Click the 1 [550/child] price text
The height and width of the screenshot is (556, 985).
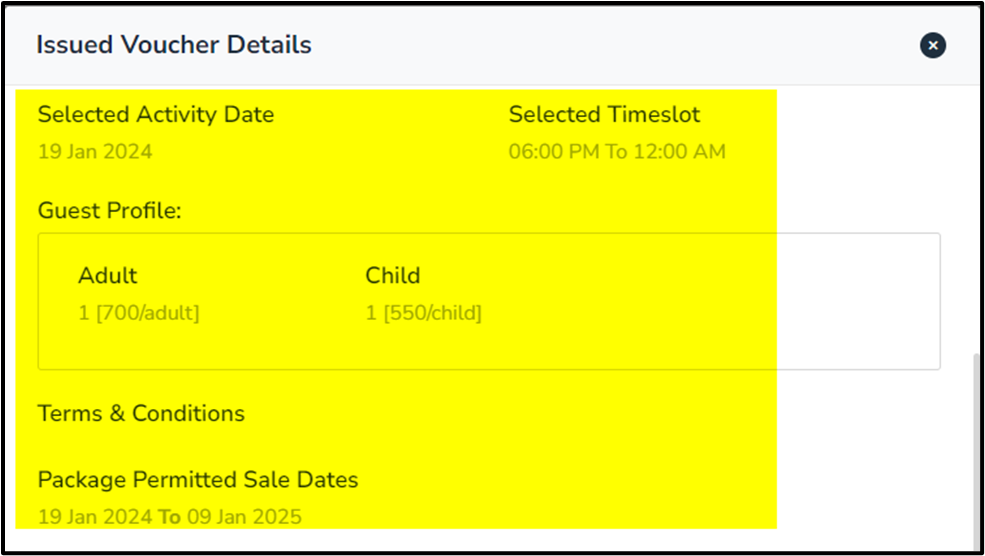pyautogui.click(x=423, y=314)
